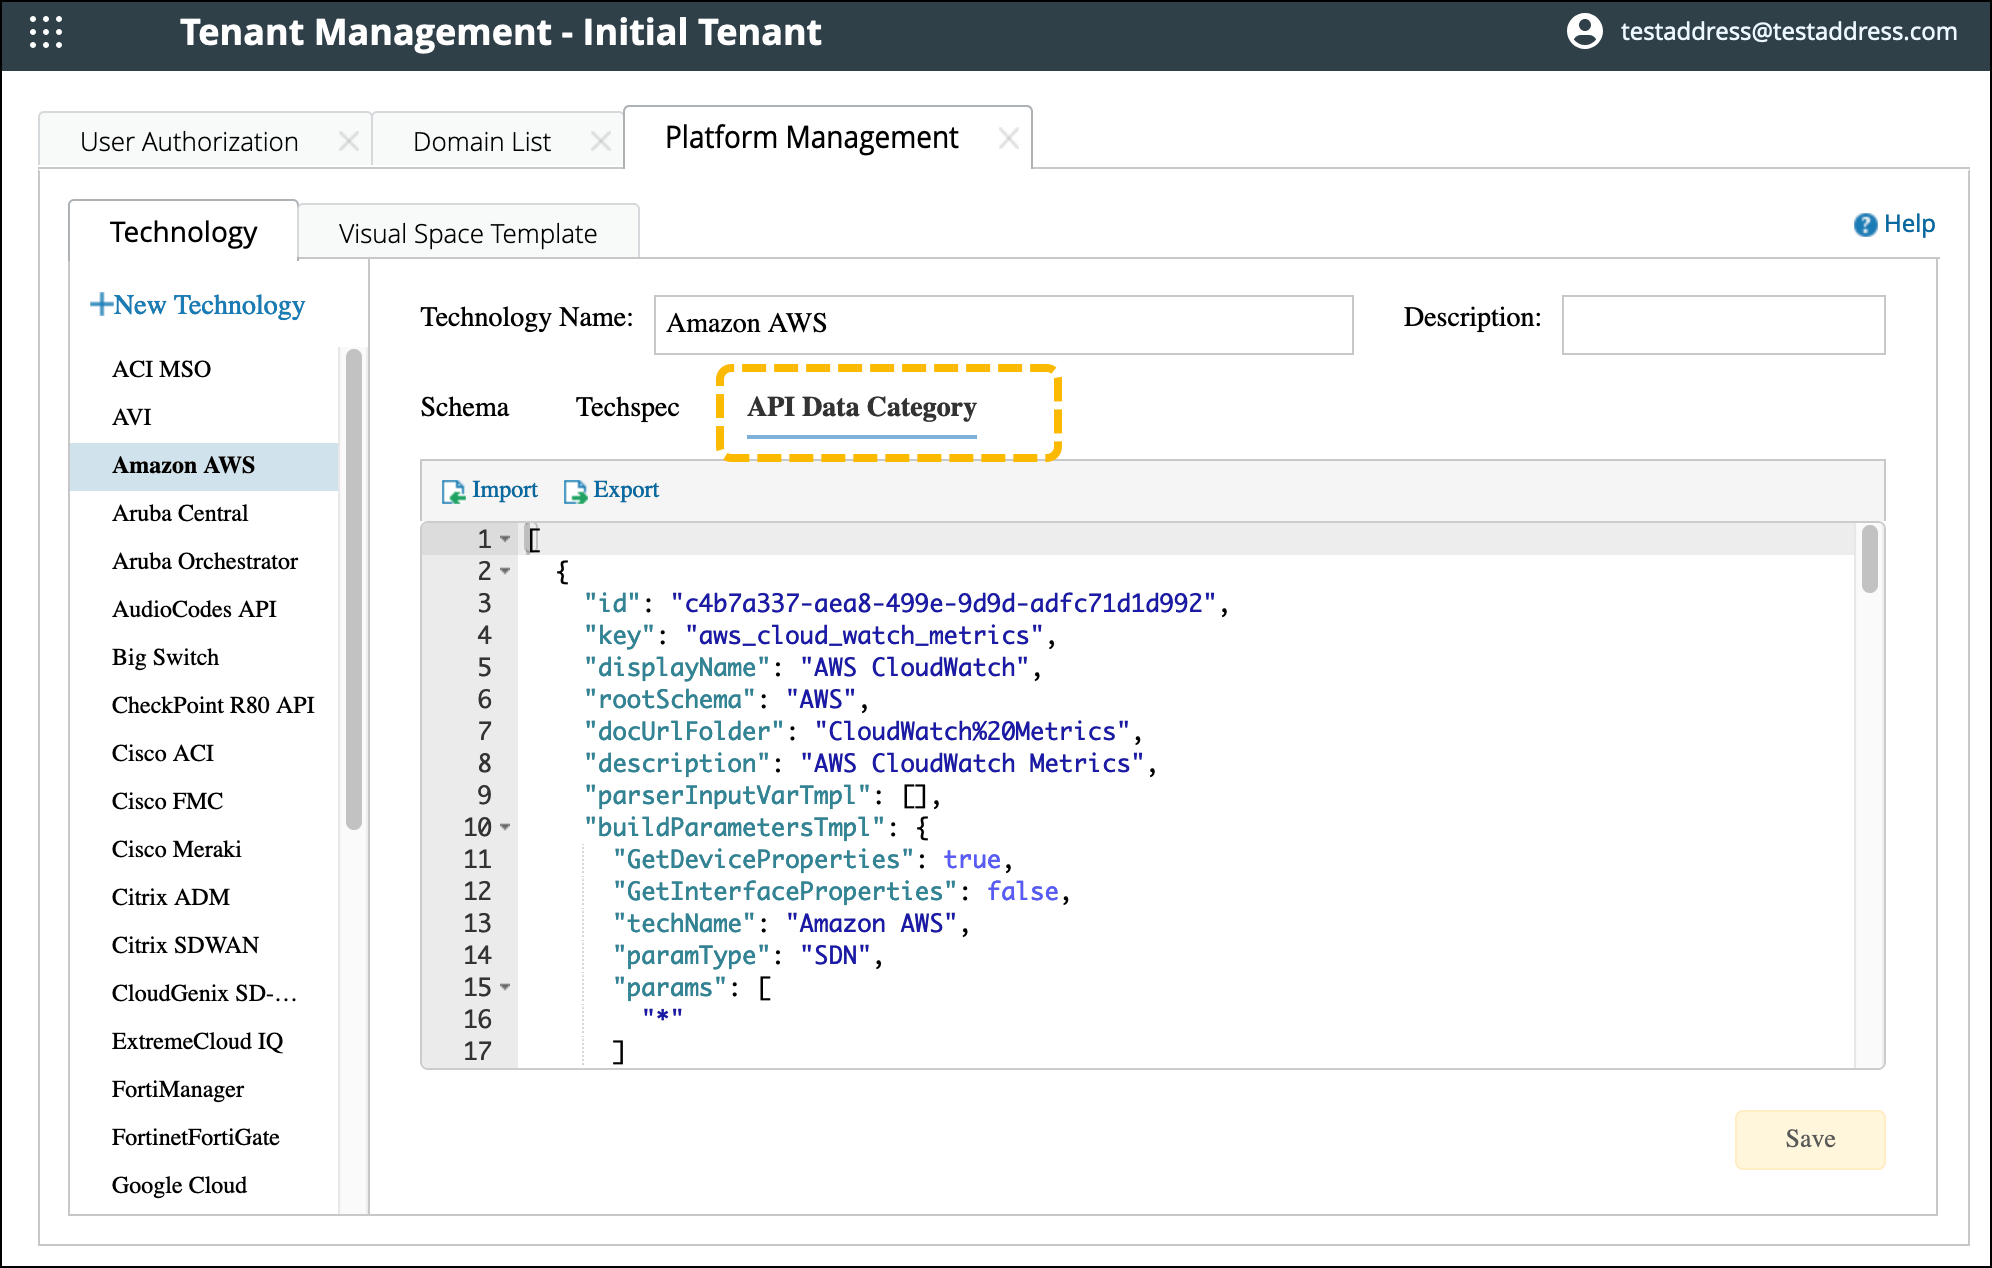The image size is (1992, 1268).
Task: Click the Import icon in editor toolbar
Action: click(x=453, y=491)
